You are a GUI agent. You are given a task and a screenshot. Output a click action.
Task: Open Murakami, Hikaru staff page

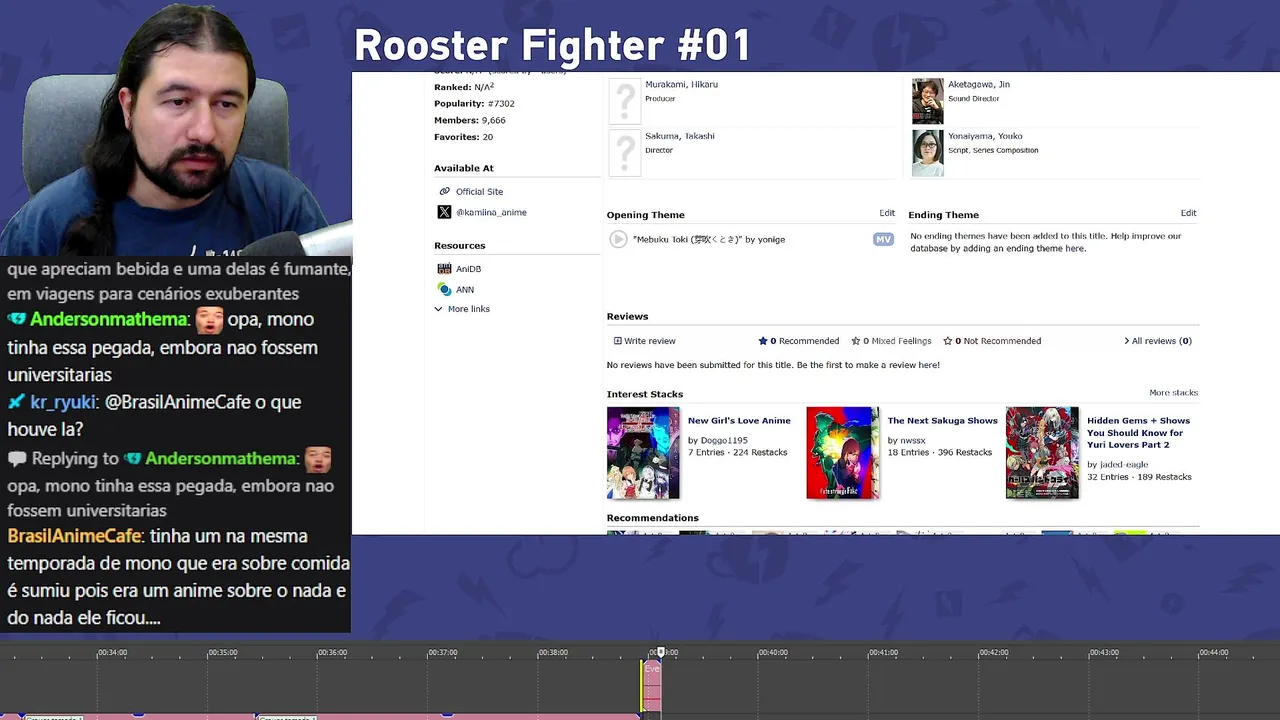pos(681,85)
